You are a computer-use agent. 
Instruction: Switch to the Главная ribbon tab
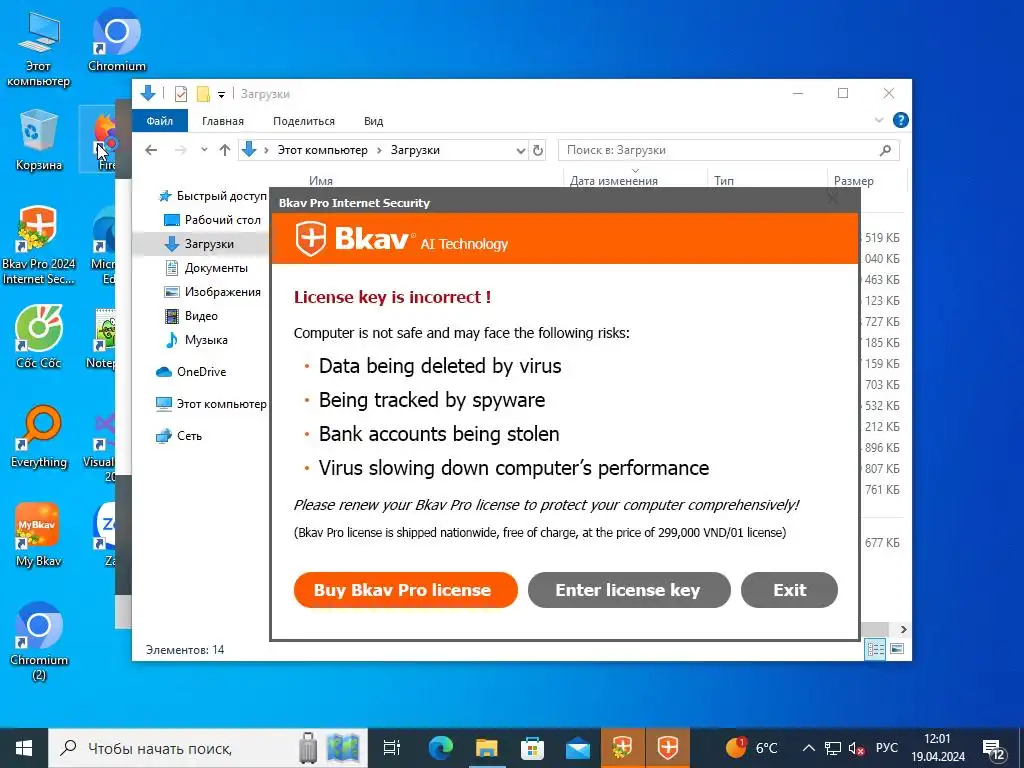point(223,121)
